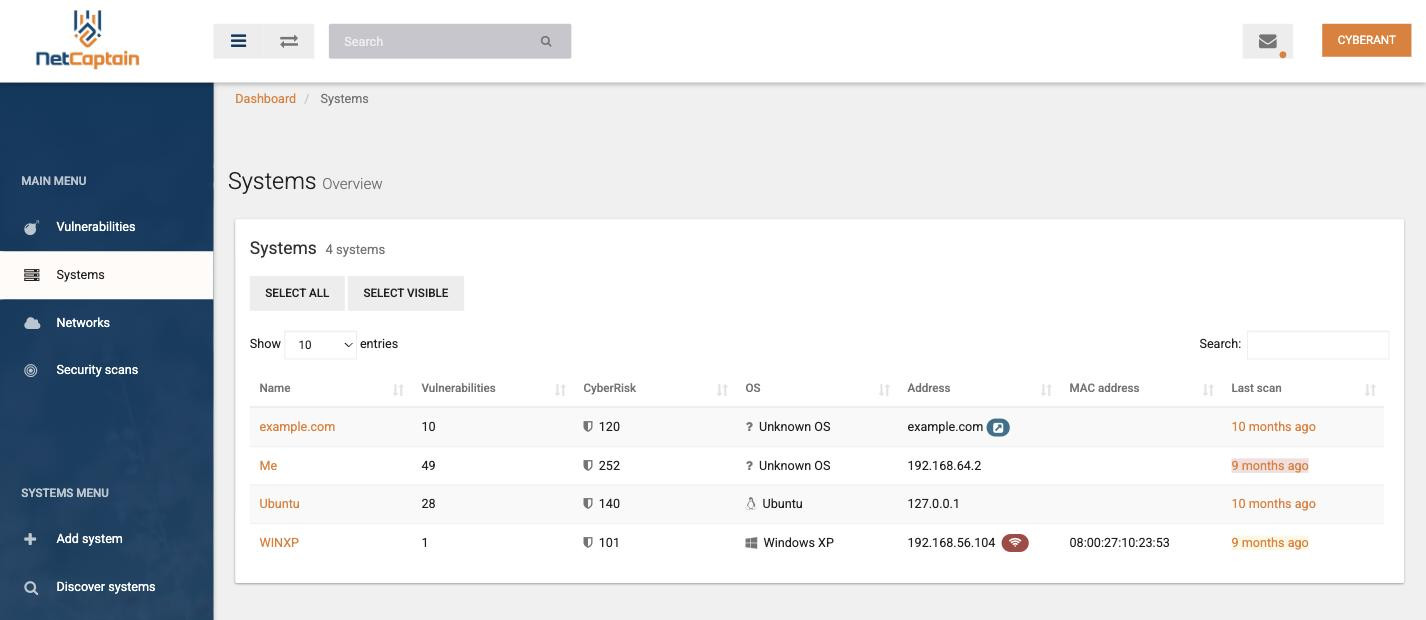
Task: Open Vulnerabilities in the main menu
Action: pyautogui.click(x=96, y=227)
